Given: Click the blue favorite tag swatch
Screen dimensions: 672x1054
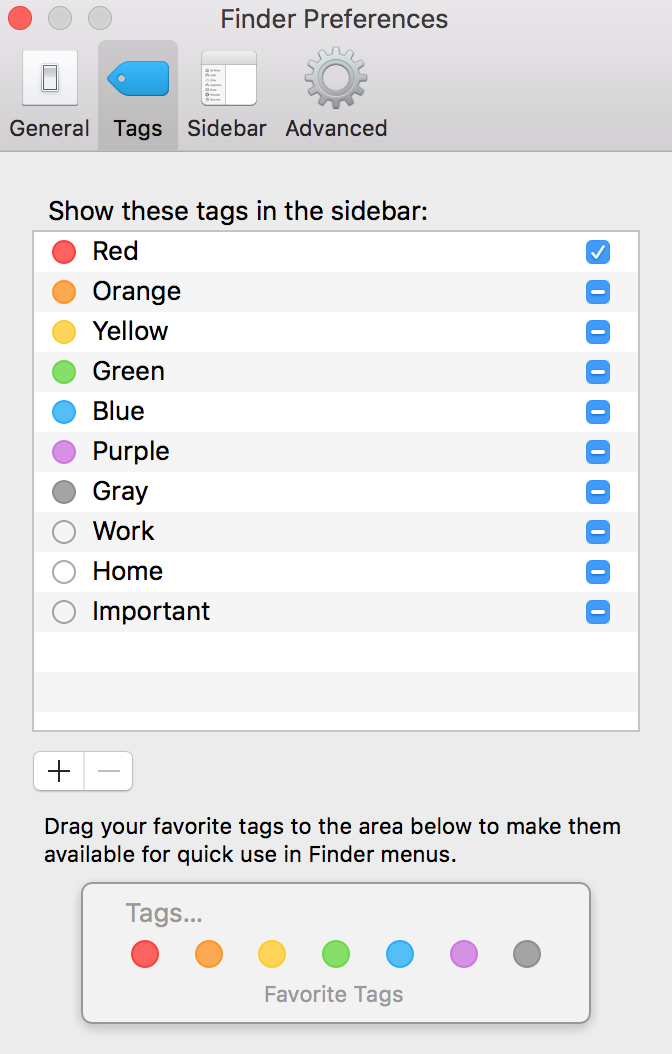Looking at the screenshot, I should click(400, 954).
